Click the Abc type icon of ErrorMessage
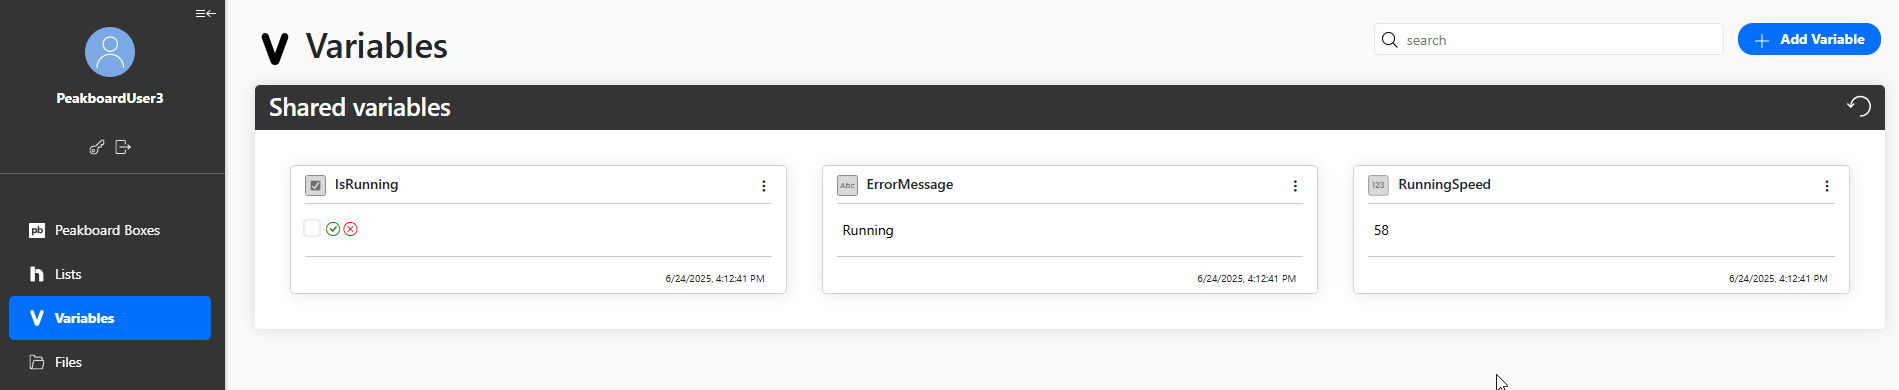Screen dimensions: 1899x390 [847, 185]
